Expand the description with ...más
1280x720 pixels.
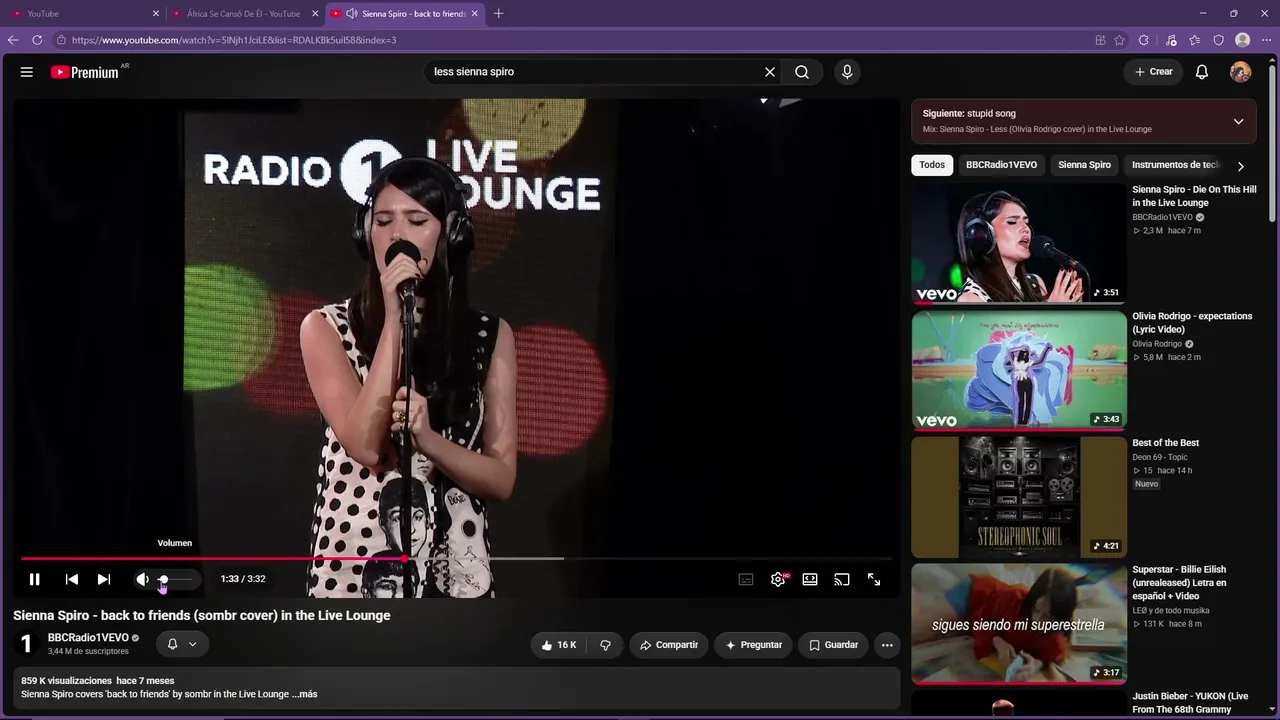pyautogui.click(x=304, y=694)
